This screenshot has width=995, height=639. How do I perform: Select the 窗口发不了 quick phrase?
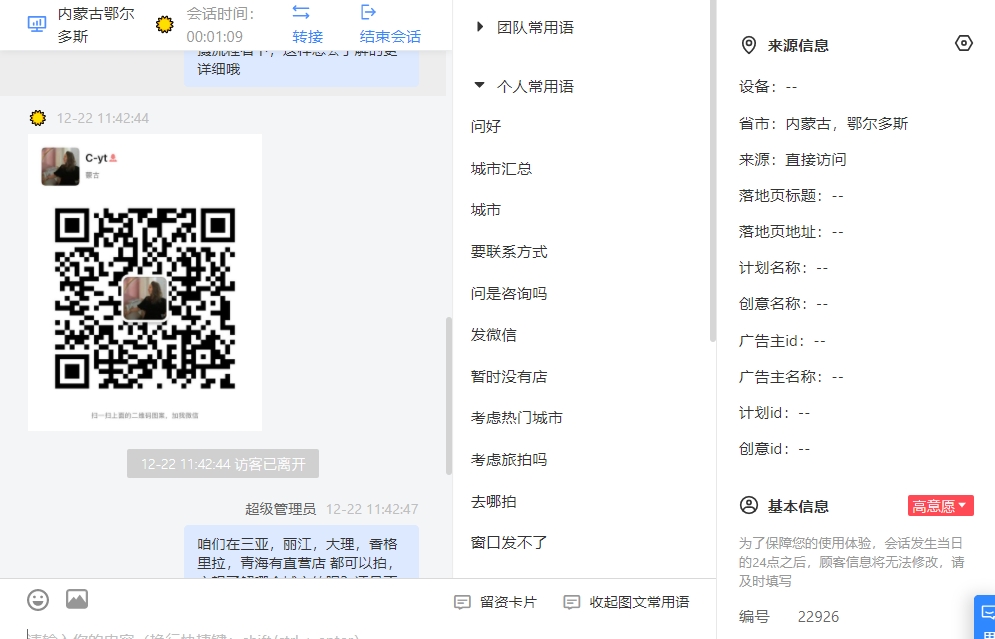coord(509,543)
